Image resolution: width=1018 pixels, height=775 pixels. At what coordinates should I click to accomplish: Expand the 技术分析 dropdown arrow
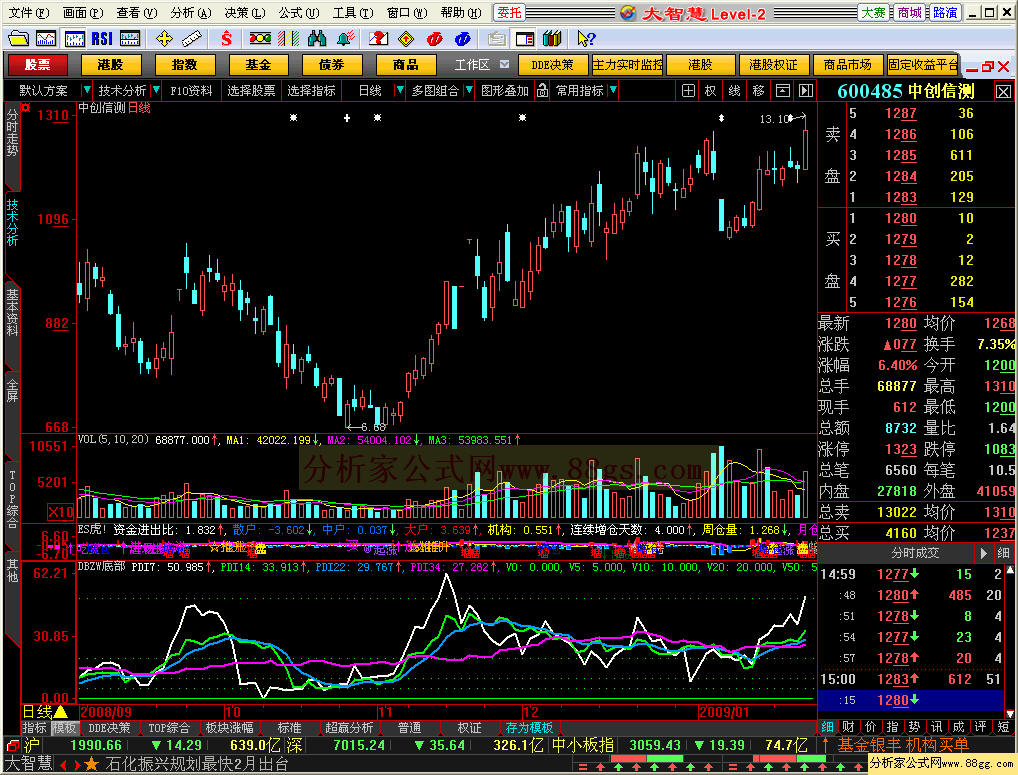coord(156,90)
